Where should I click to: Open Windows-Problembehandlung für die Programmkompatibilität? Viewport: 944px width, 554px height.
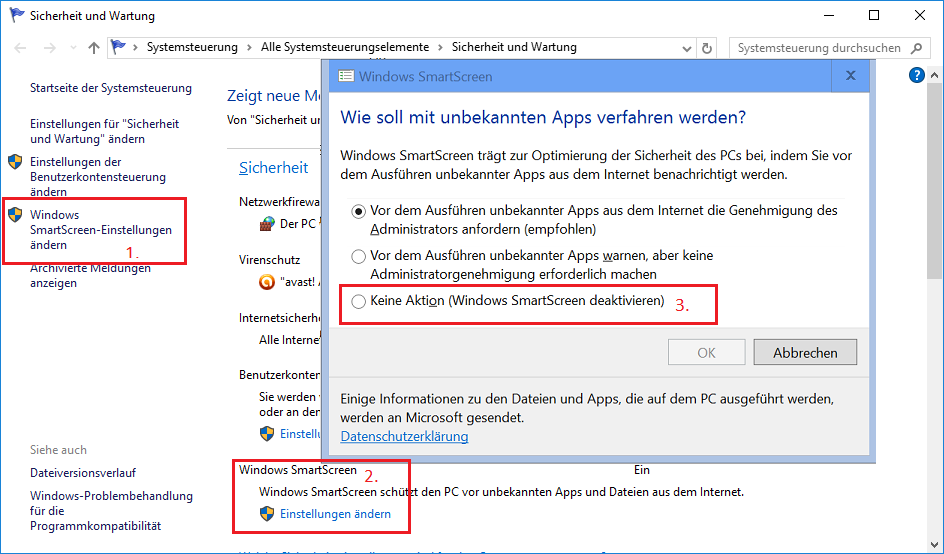click(111, 511)
